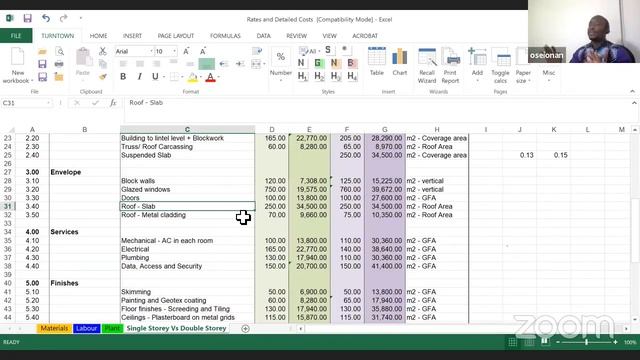Image resolution: width=640 pixels, height=360 pixels.
Task: Apply the H4 heading style
Action: click(x=352, y=76)
